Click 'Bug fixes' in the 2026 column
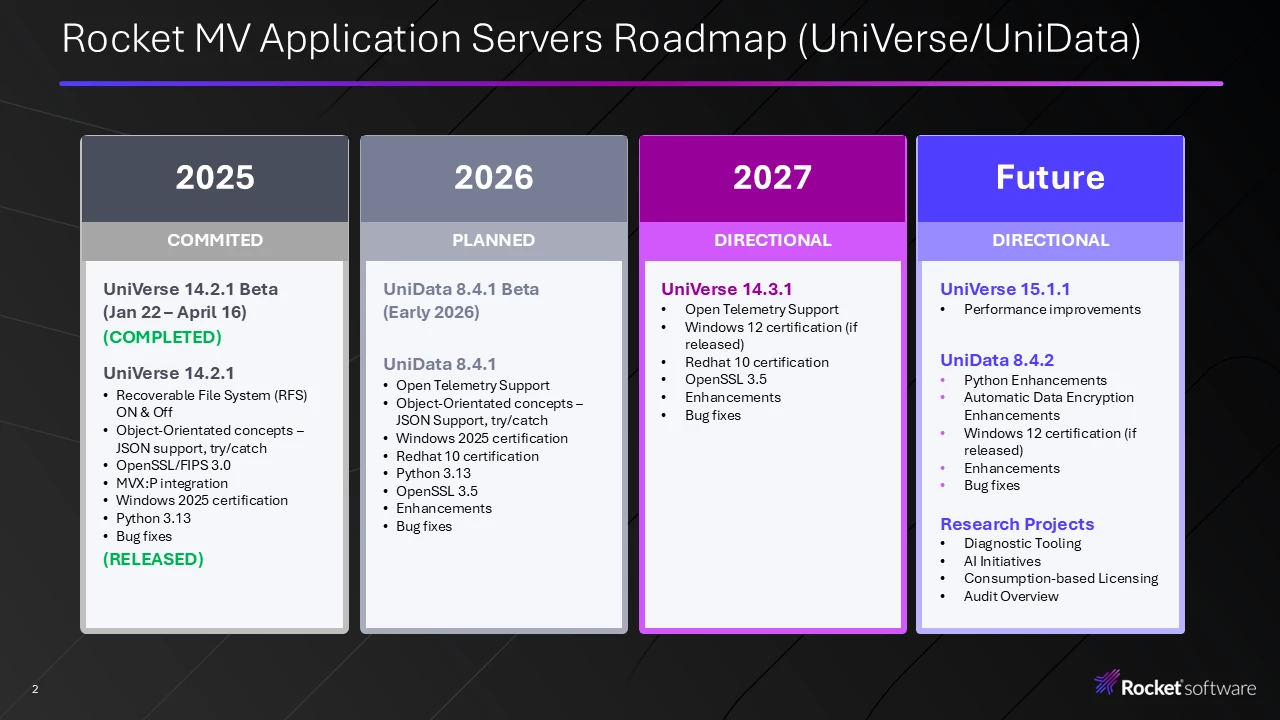The image size is (1280, 720). pyautogui.click(x=424, y=526)
